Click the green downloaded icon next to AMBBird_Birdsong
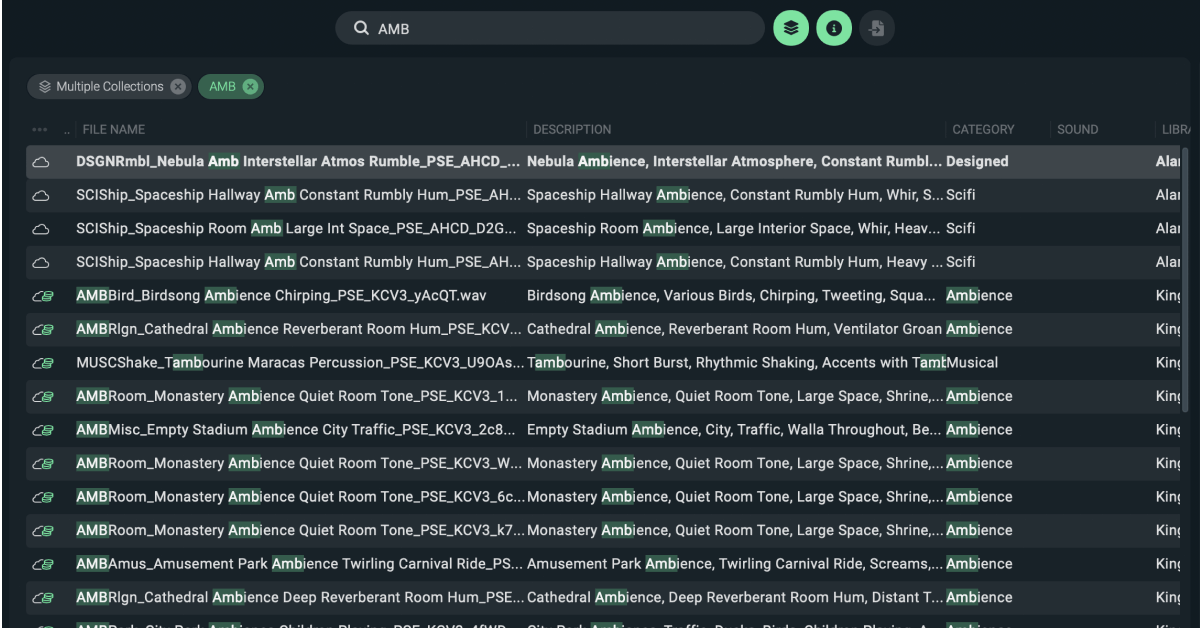This screenshot has height=628, width=1200. coord(42,295)
